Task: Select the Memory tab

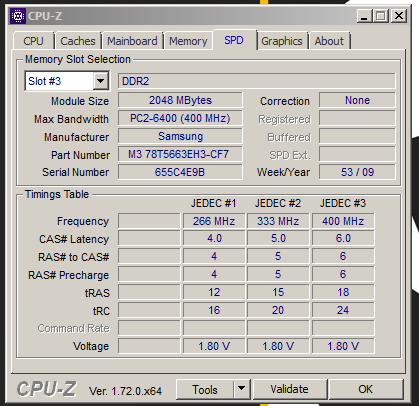Action: (188, 41)
